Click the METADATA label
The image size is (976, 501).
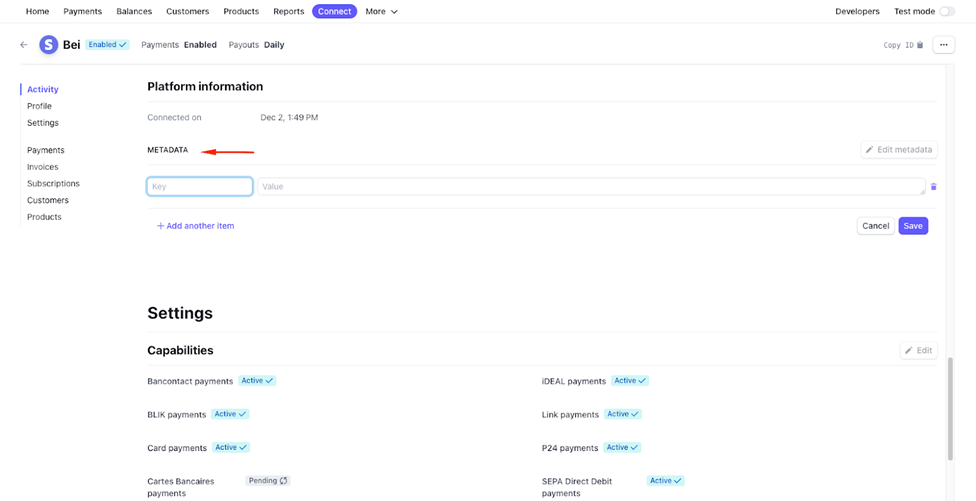tap(167, 151)
